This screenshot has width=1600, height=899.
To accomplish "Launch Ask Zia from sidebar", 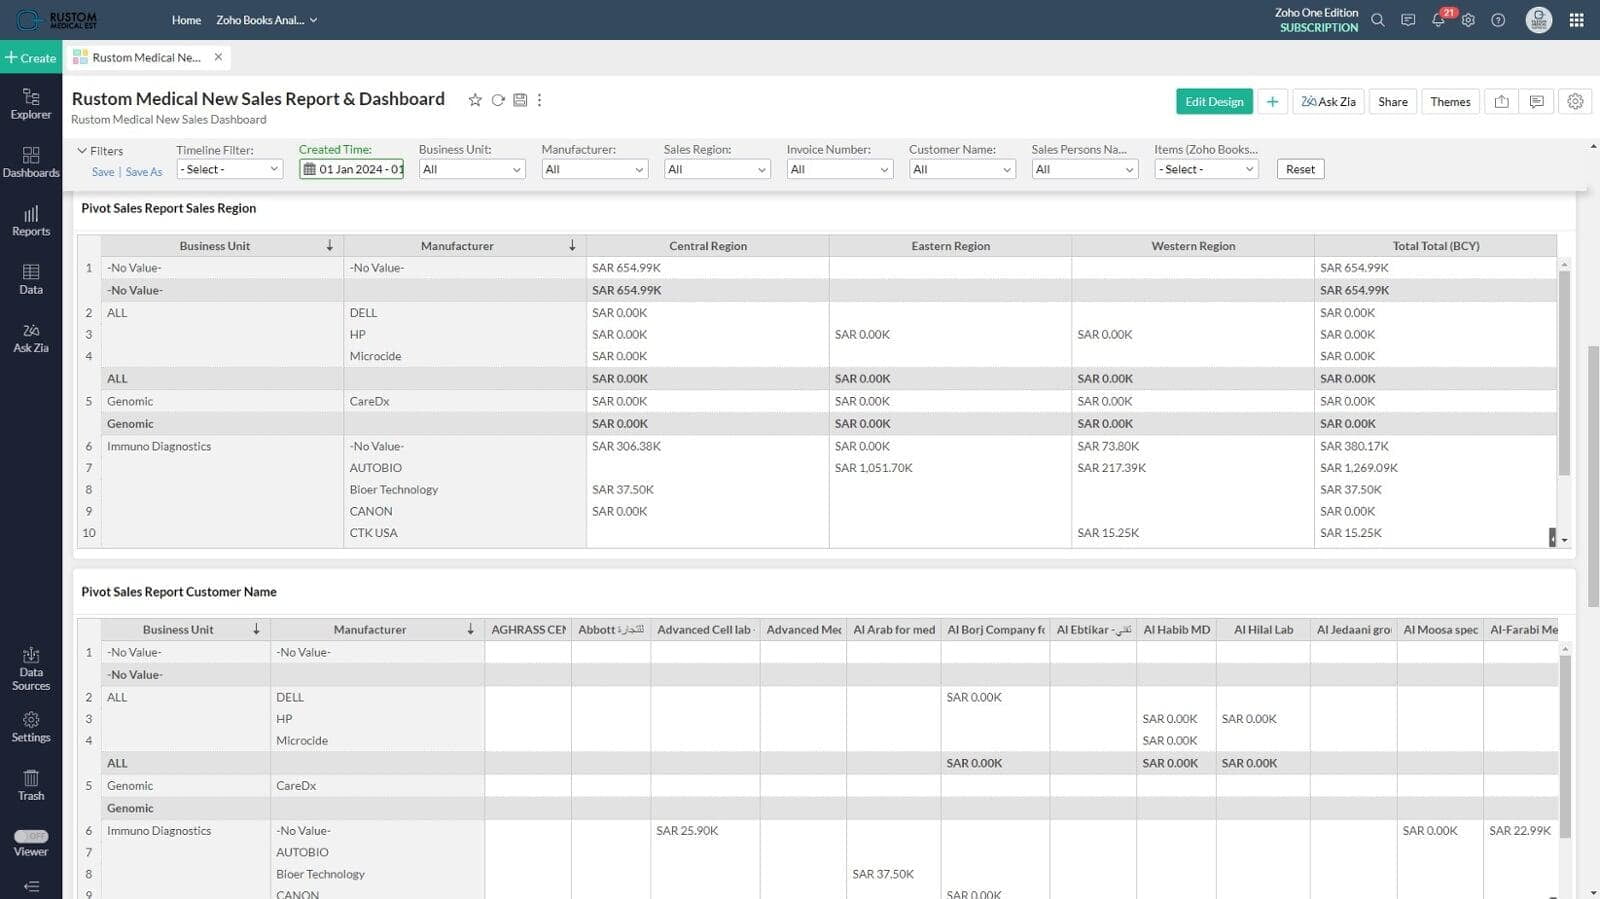I will tap(31, 338).
